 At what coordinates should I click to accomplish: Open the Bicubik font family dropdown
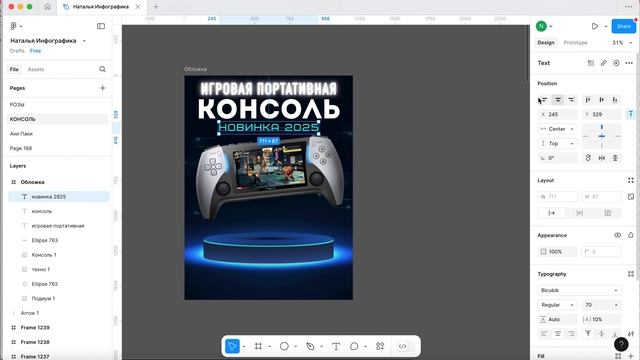(x=579, y=290)
